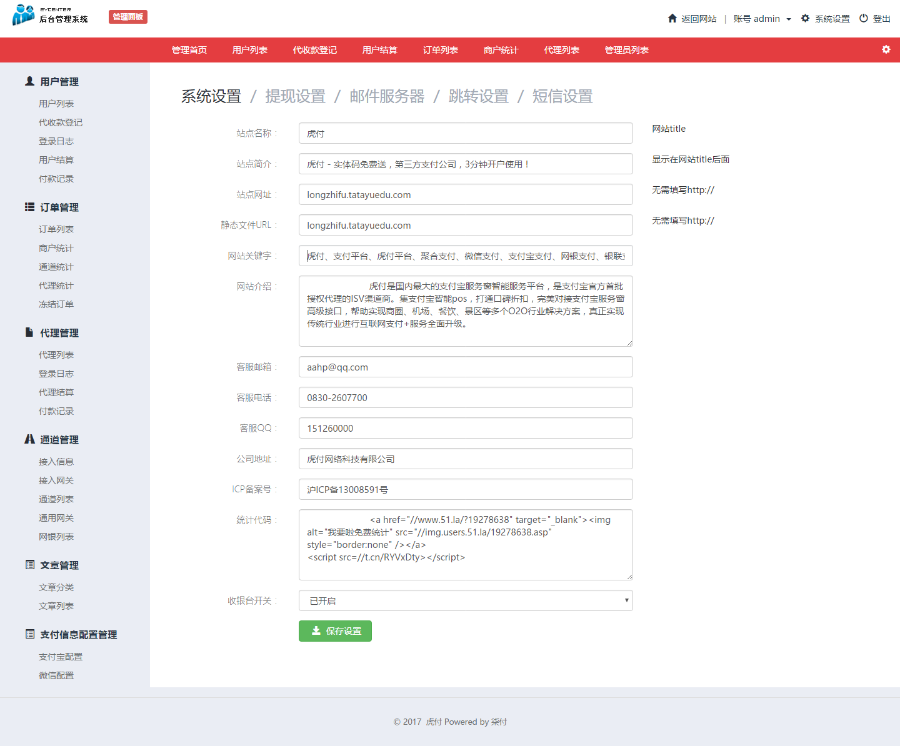Switch to the 跳转设置 tab
Image resolution: width=900 pixels, height=746 pixels.
(479, 96)
